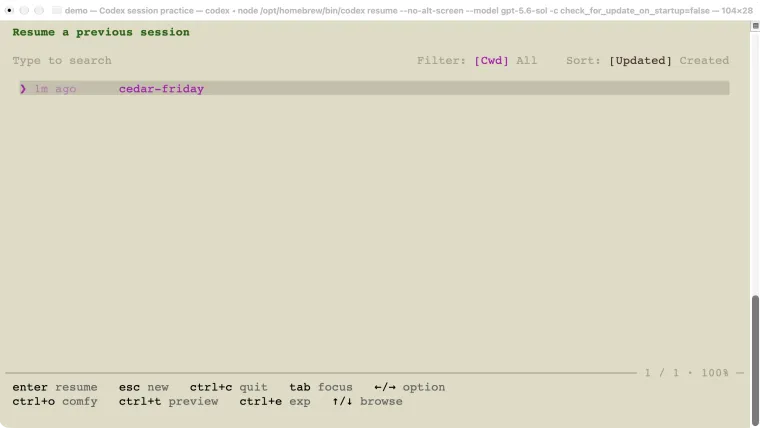This screenshot has width=760, height=428.
Task: Click the 'ctrl+c quit' shortcut hint
Action: 228,387
